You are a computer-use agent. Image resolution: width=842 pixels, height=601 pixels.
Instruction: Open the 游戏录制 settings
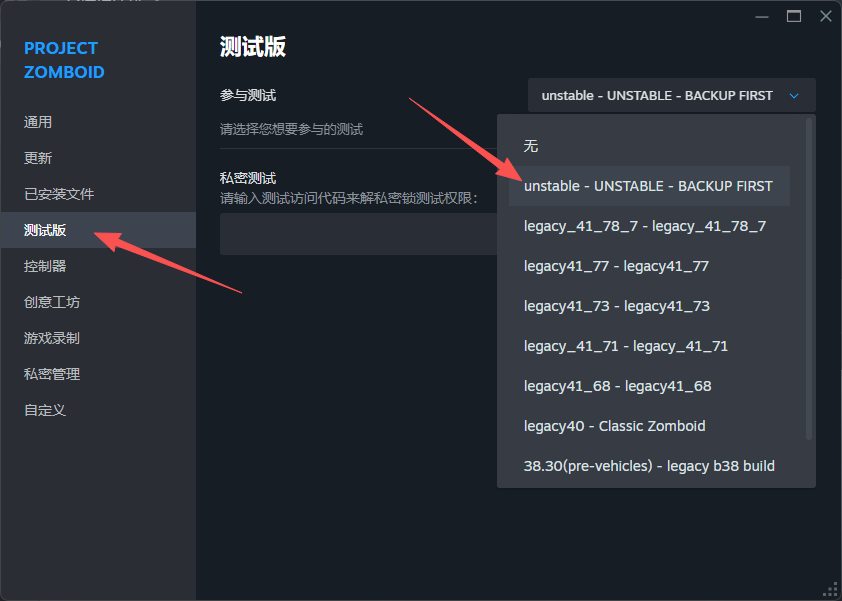click(52, 338)
